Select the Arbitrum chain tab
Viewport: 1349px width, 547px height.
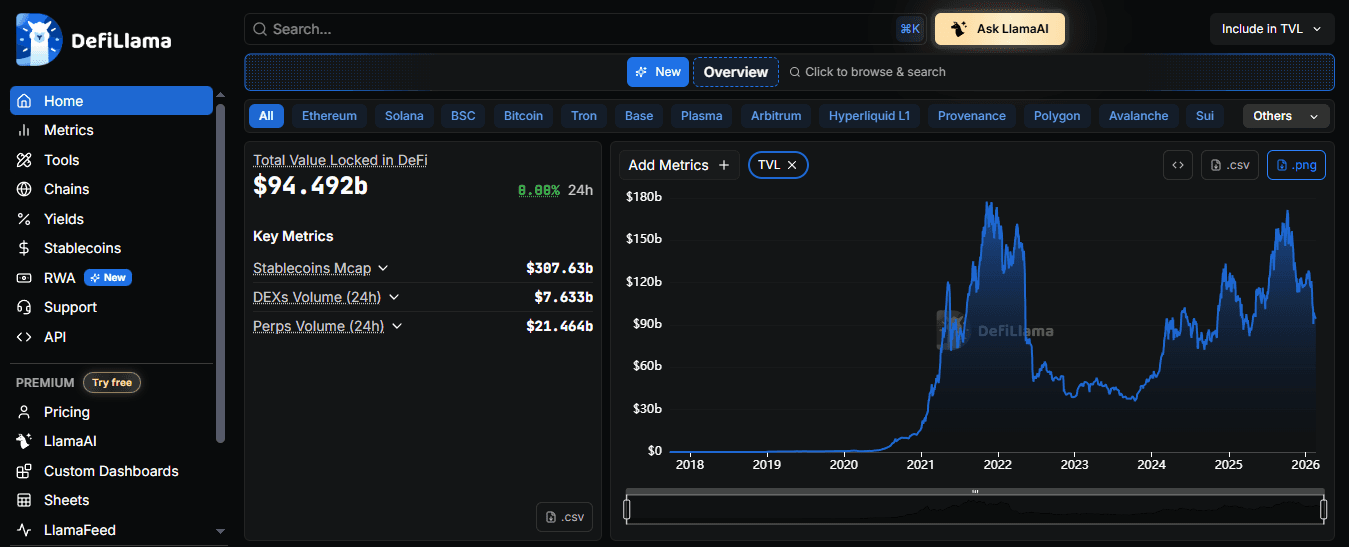(776, 116)
